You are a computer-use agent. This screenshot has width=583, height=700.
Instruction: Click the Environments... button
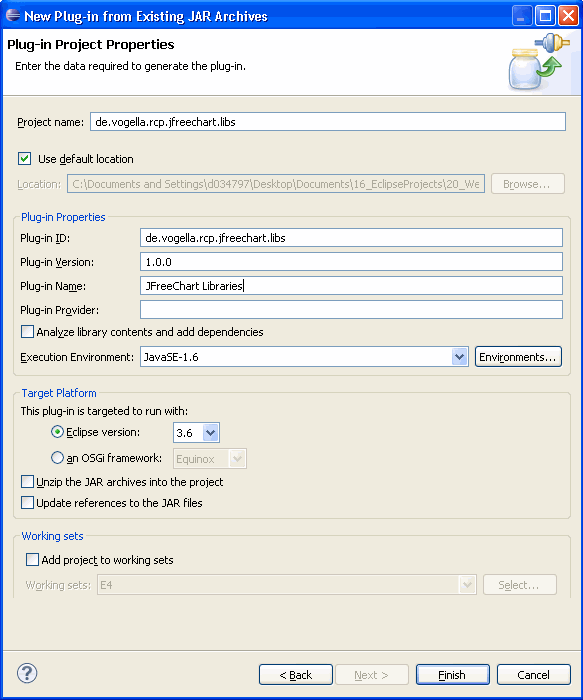click(x=518, y=357)
